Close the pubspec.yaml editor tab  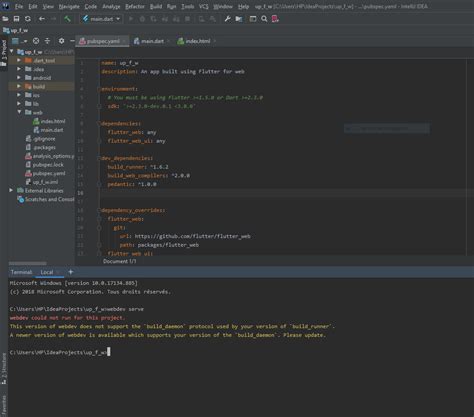[124, 41]
